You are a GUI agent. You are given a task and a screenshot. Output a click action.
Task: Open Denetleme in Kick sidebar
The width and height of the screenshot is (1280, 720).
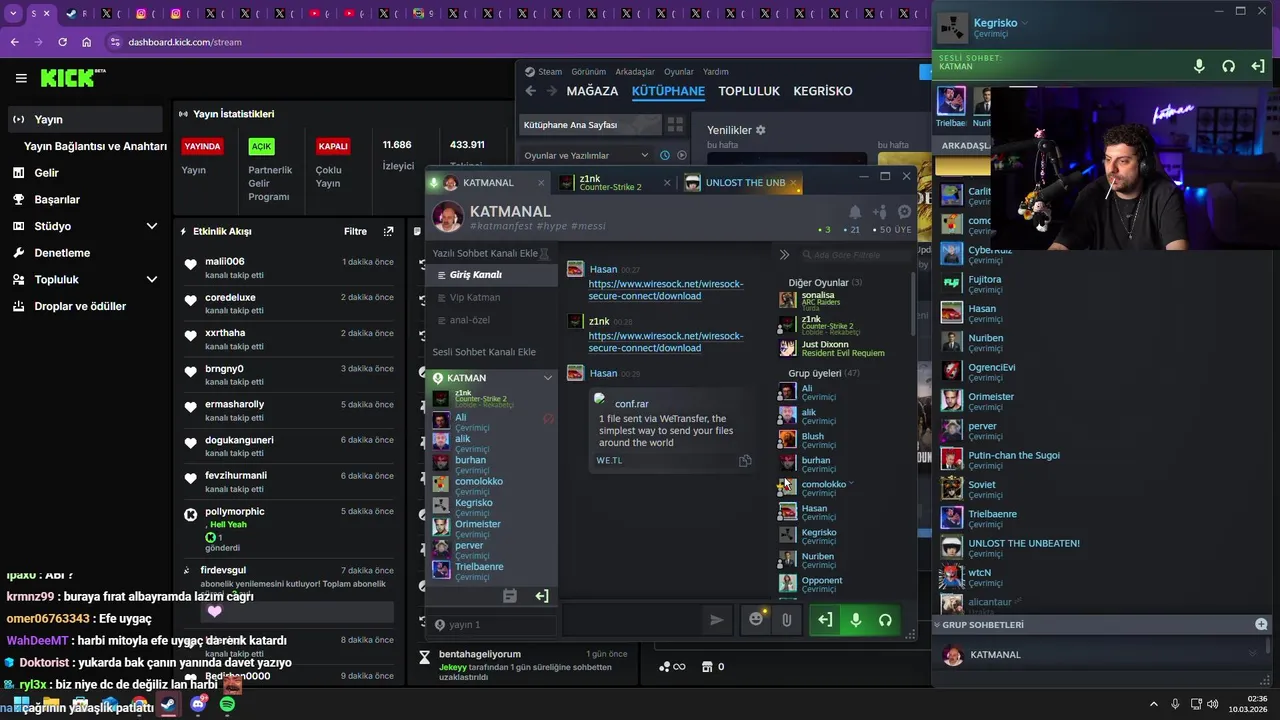pyautogui.click(x=85, y=253)
